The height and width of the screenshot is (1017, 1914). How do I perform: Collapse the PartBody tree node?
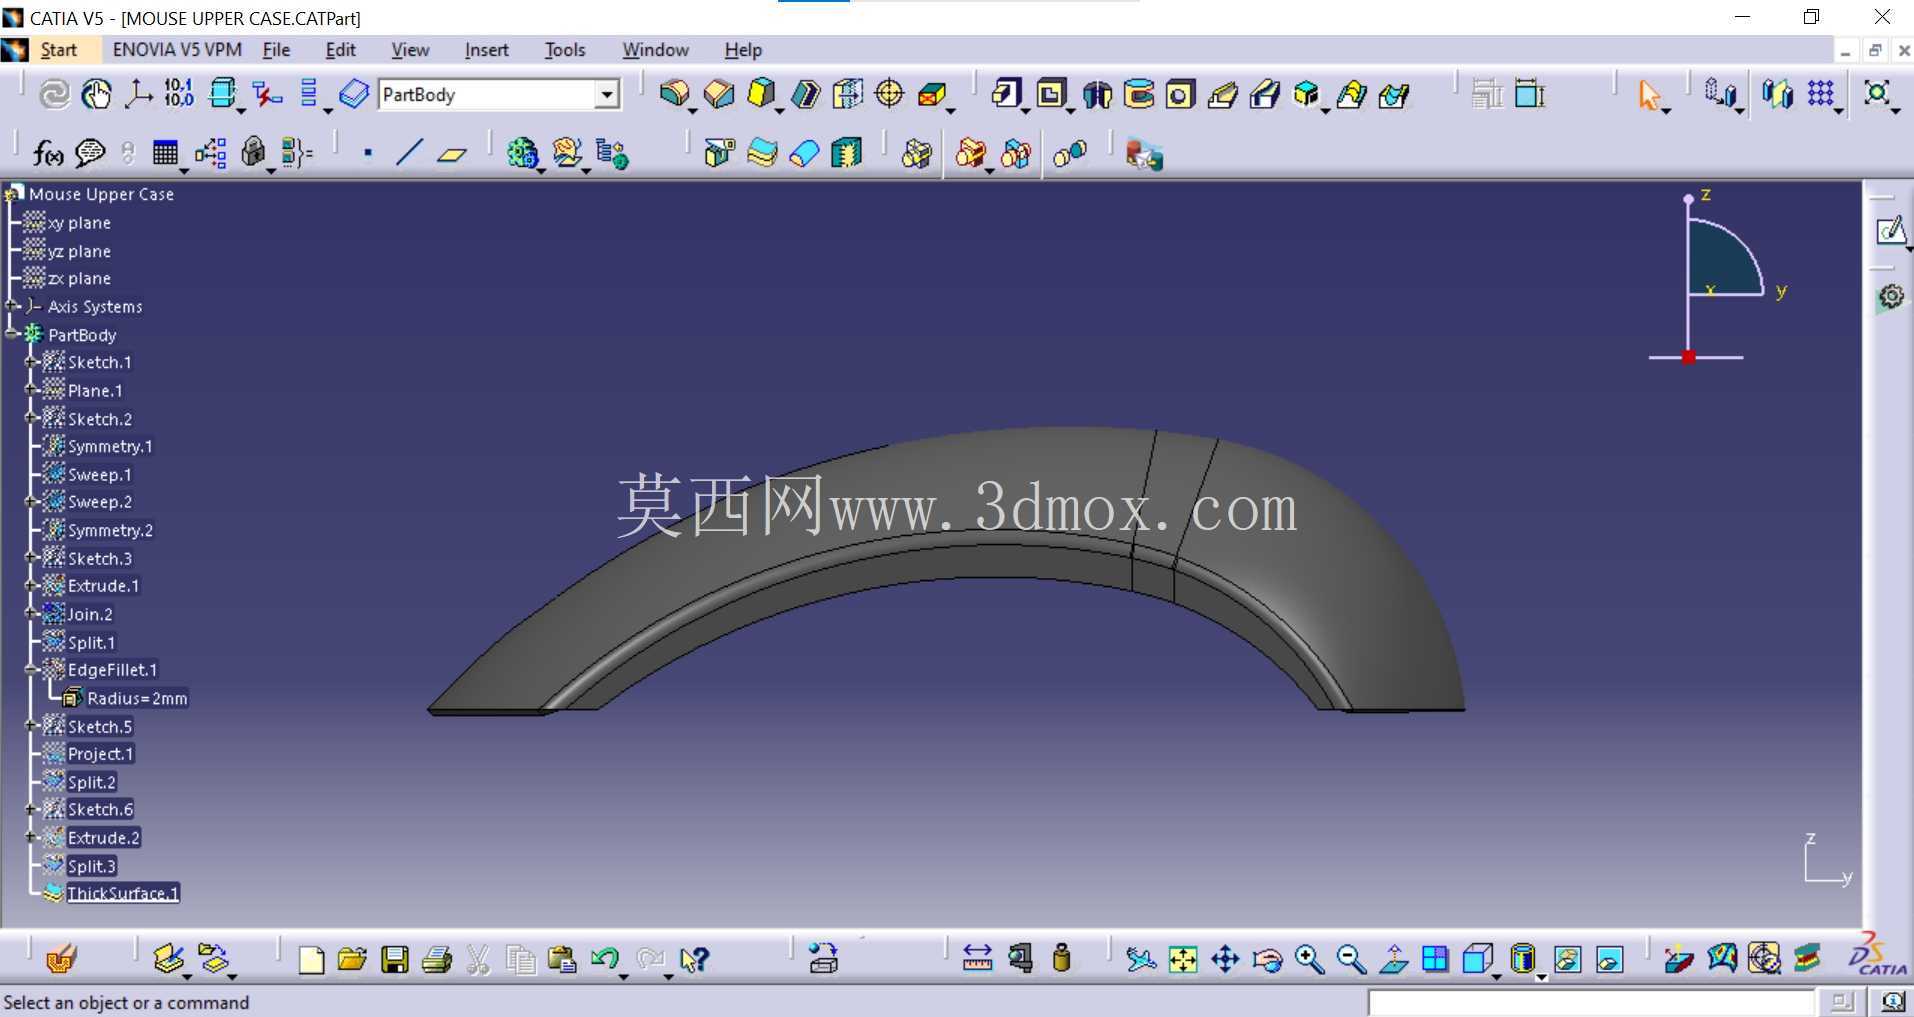coord(12,334)
